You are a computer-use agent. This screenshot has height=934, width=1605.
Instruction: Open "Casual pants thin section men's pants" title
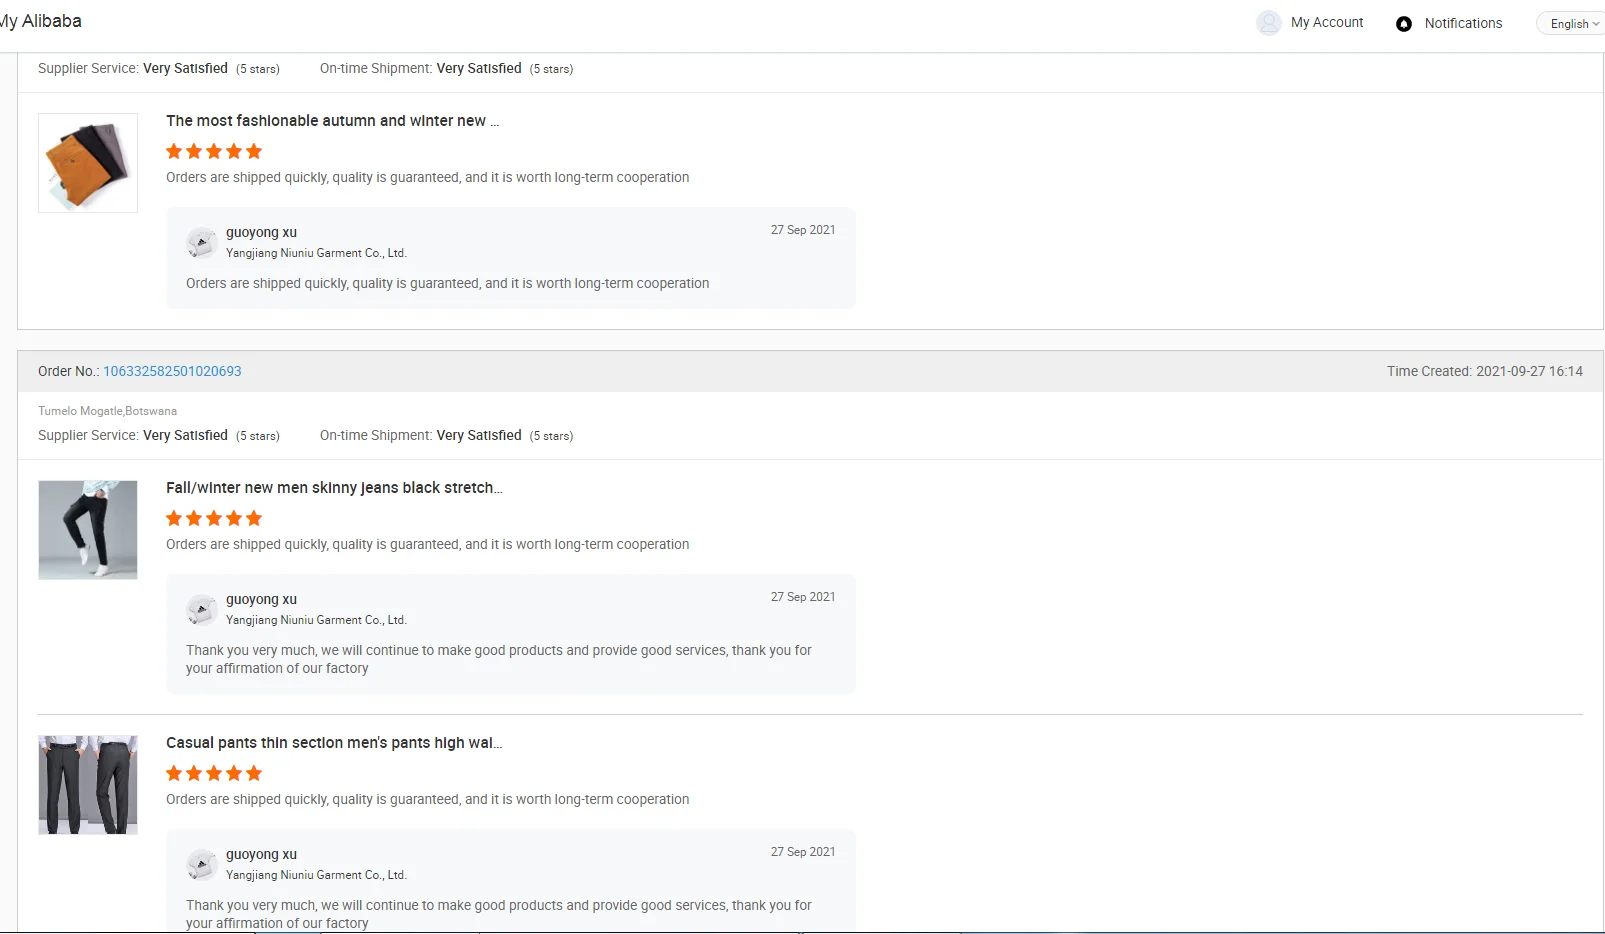point(334,743)
